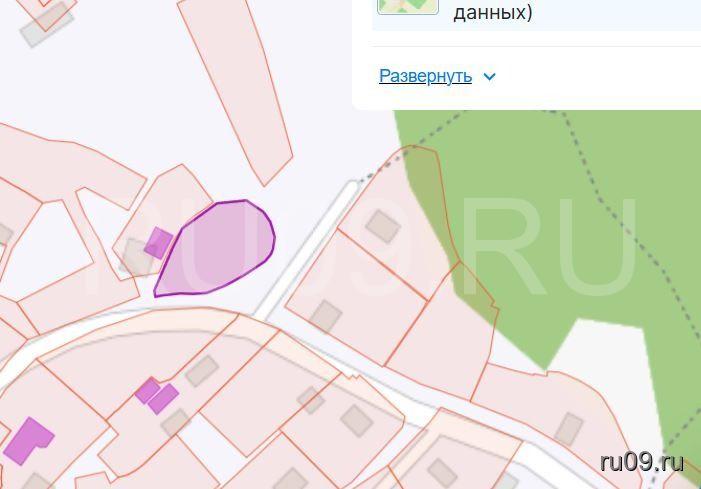The width and height of the screenshot is (701, 489).
Task: Click the "Развернуть" link
Action: (425, 76)
